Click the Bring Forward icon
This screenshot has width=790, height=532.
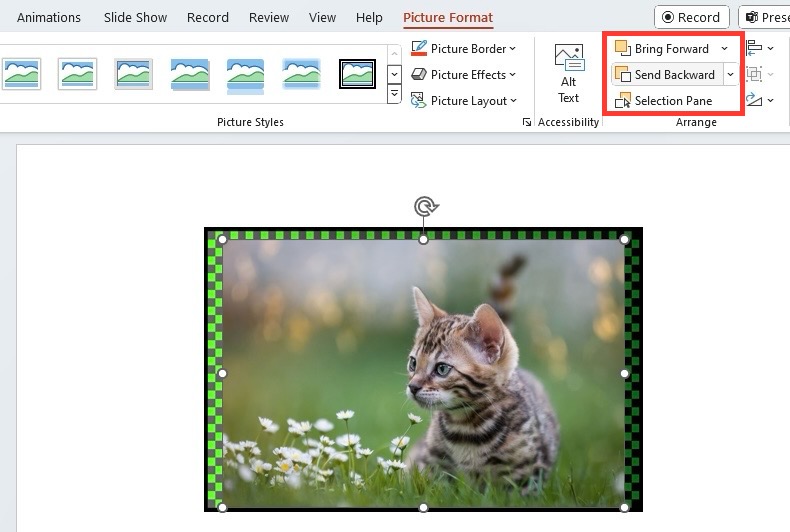(x=623, y=48)
